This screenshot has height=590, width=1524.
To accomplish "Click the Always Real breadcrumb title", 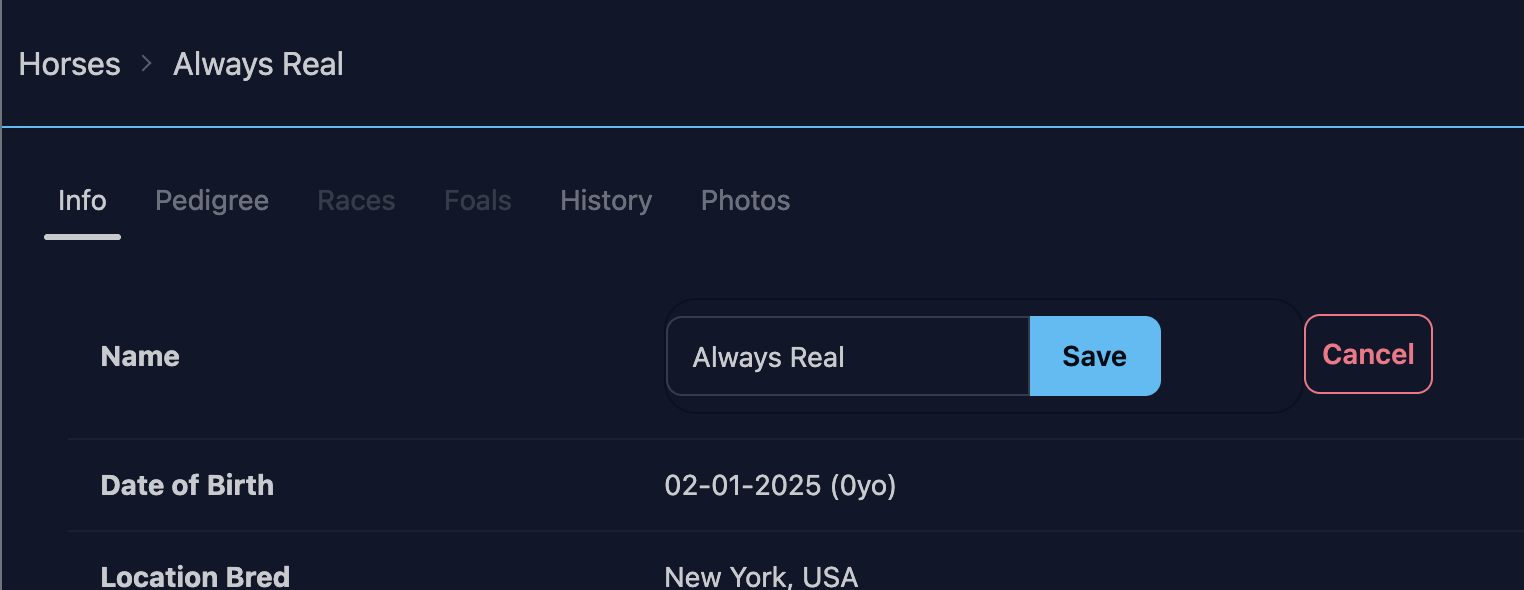I will pyautogui.click(x=258, y=65).
